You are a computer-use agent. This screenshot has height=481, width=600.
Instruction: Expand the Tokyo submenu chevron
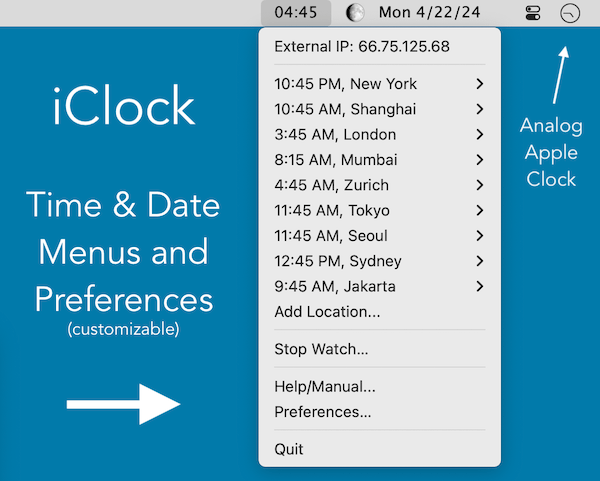coord(480,210)
